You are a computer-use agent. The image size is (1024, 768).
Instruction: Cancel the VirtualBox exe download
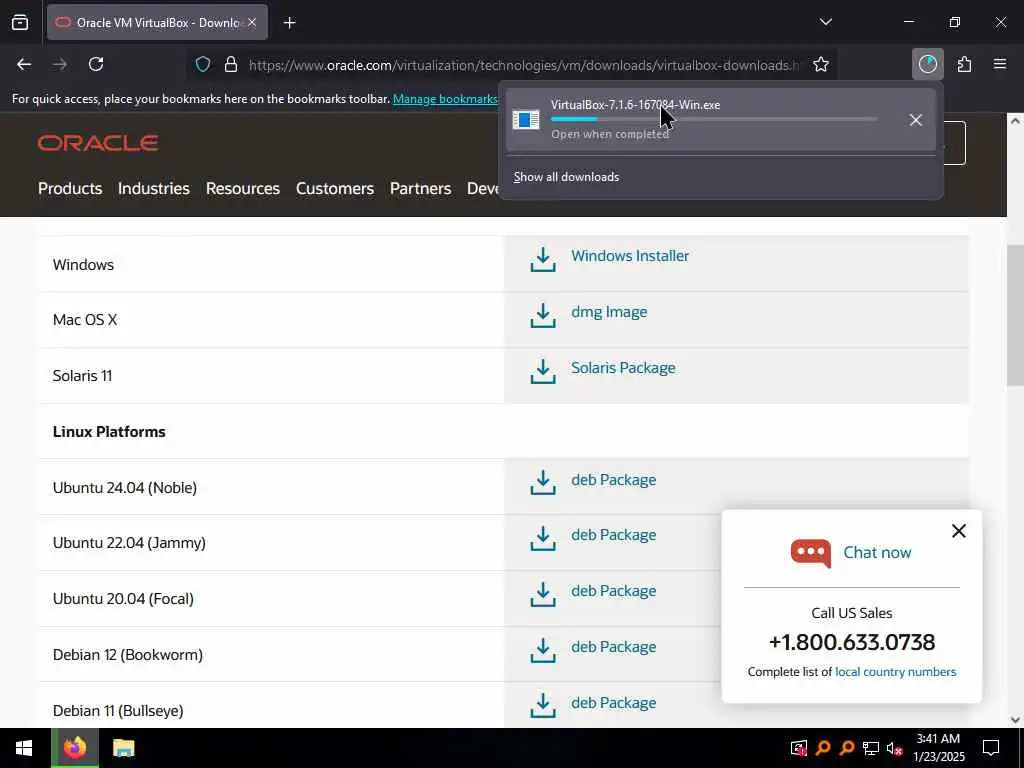click(916, 120)
